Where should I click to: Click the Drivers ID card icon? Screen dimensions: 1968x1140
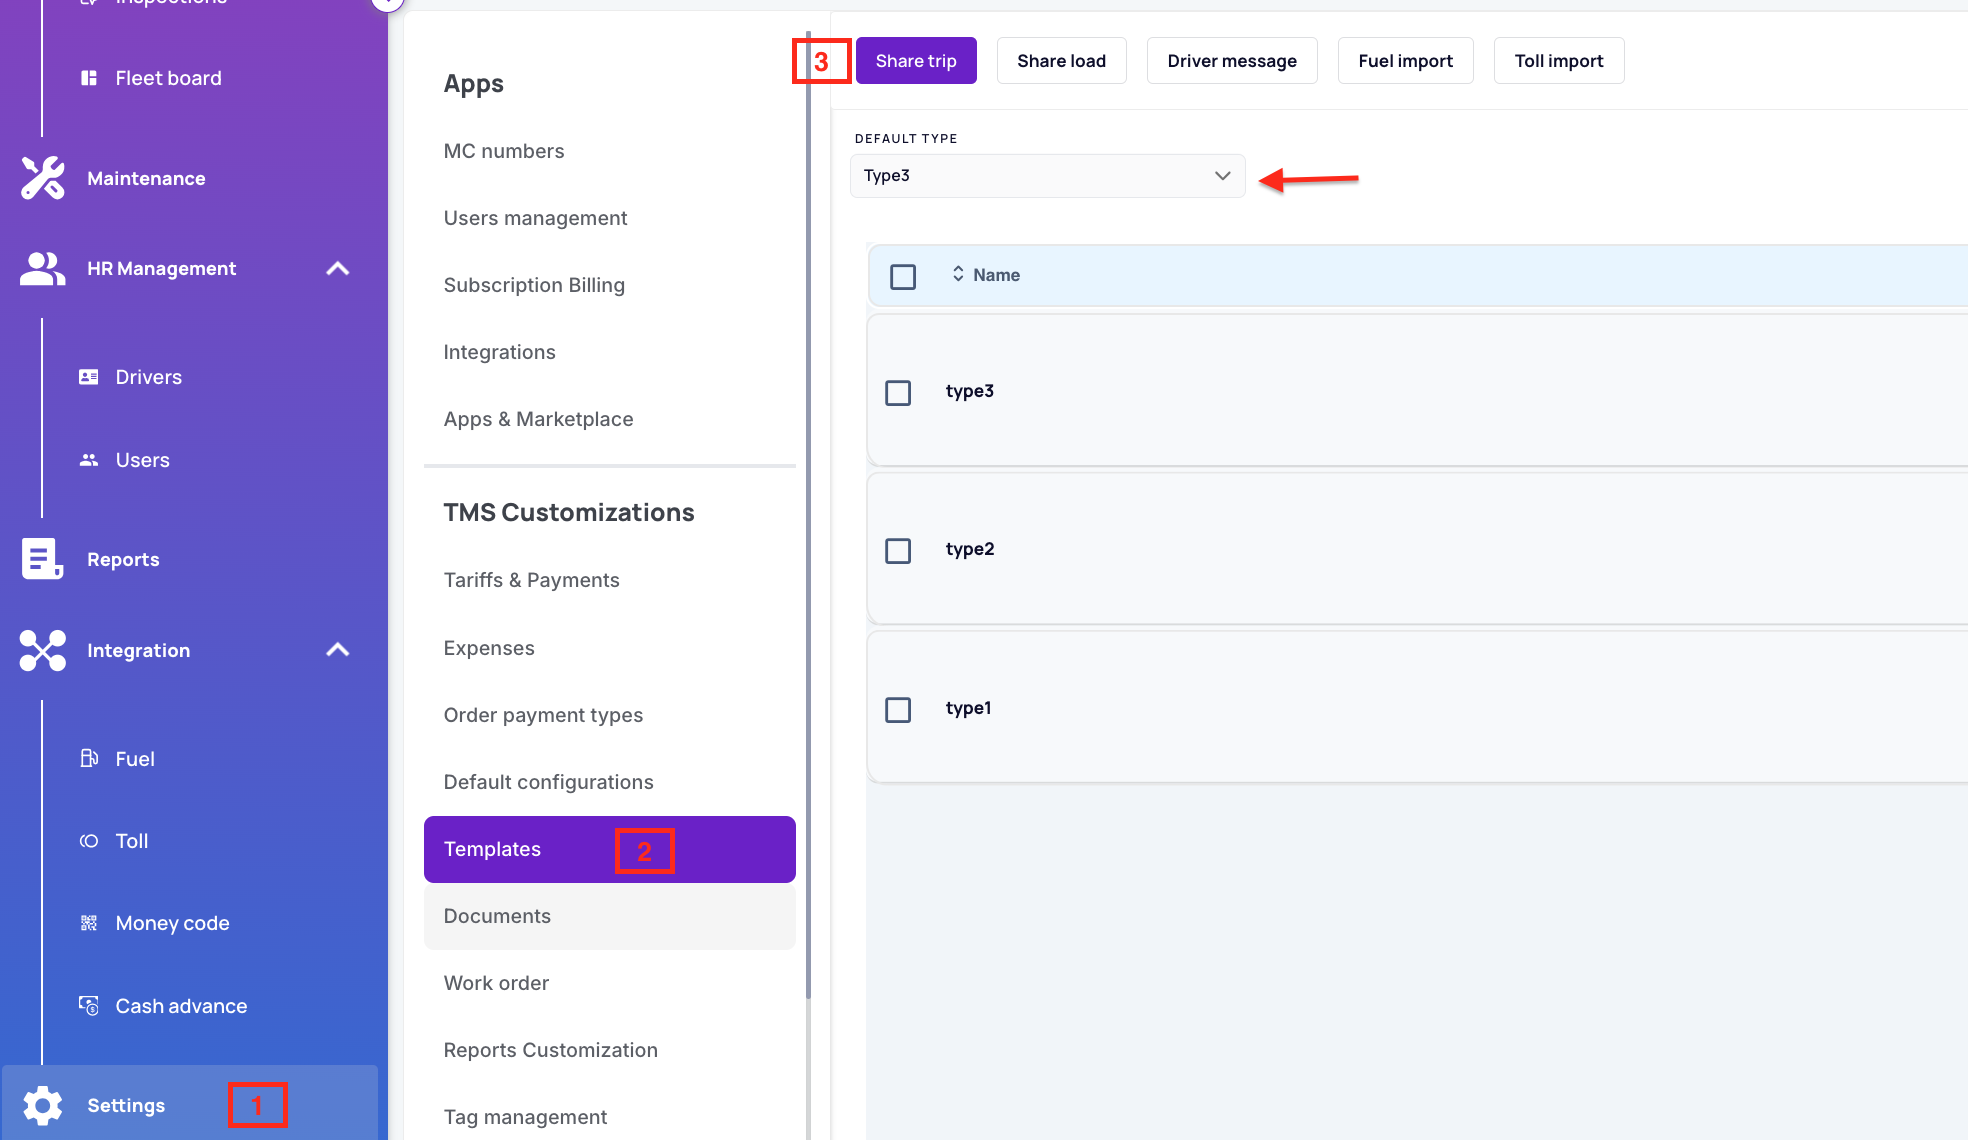tap(89, 377)
